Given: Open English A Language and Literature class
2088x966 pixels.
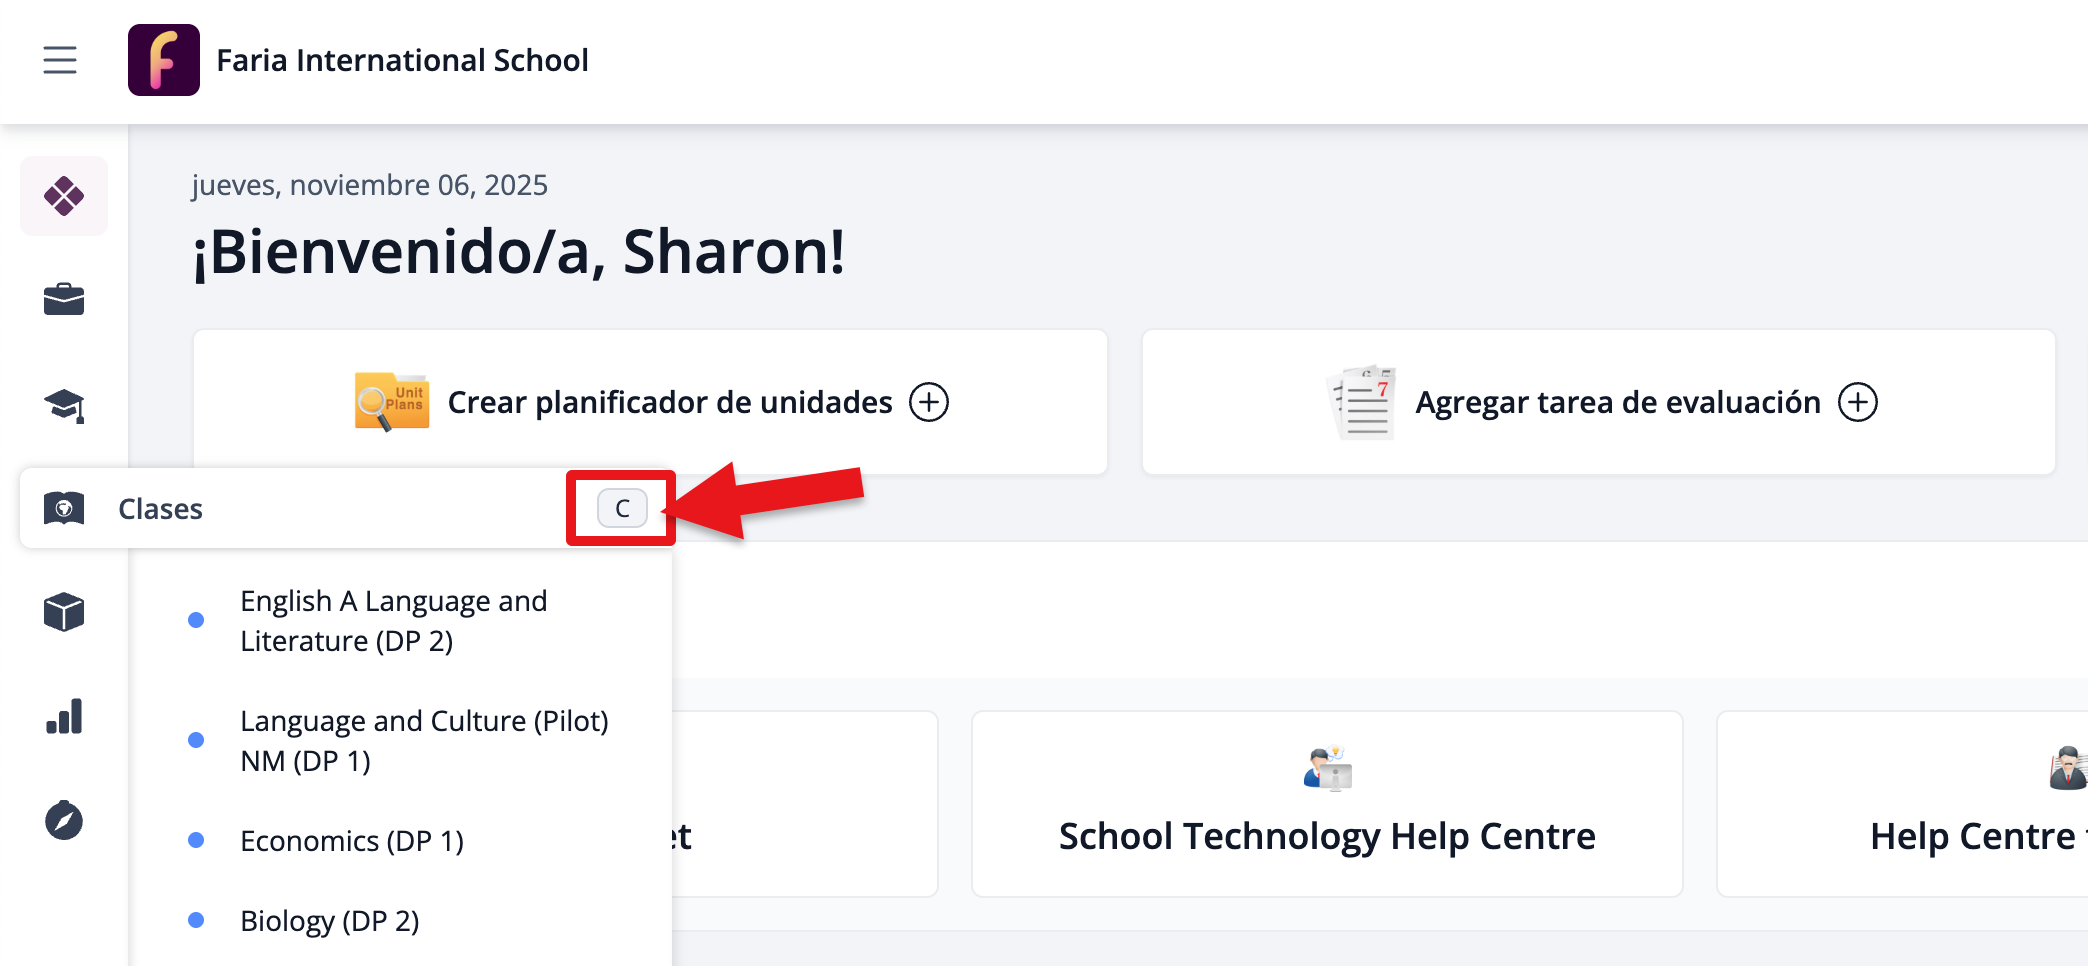Looking at the screenshot, I should click(394, 621).
